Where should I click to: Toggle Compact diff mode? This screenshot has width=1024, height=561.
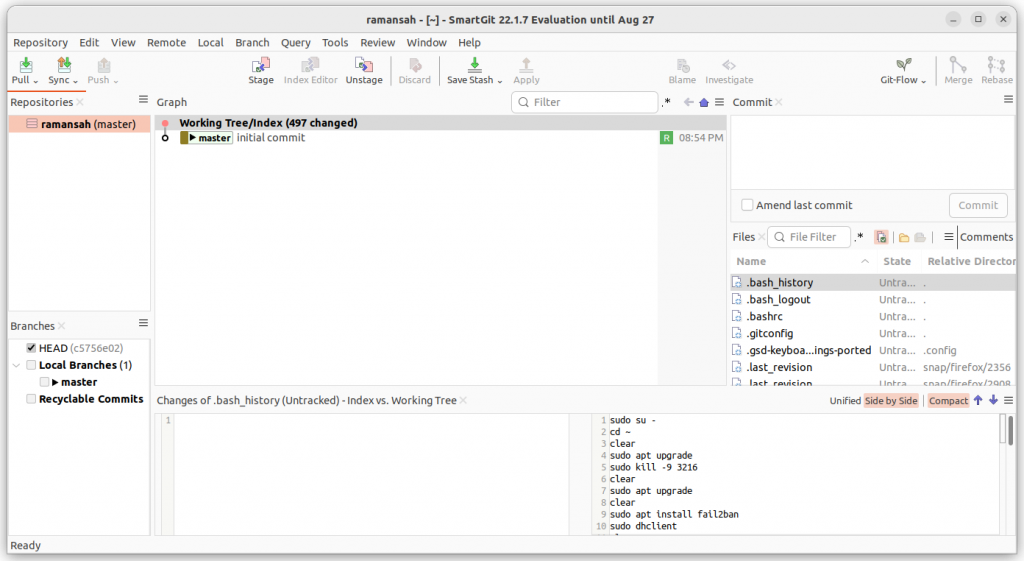948,401
